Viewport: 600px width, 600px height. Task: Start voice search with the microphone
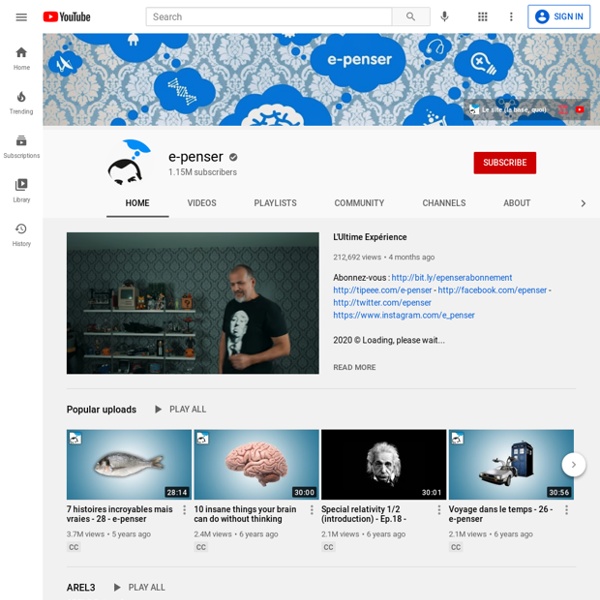click(444, 16)
